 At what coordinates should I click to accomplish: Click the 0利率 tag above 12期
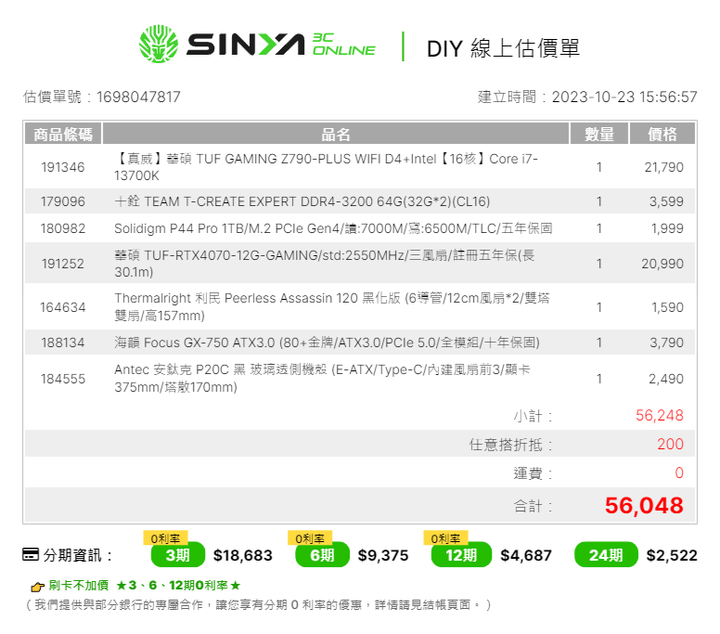coord(445,538)
